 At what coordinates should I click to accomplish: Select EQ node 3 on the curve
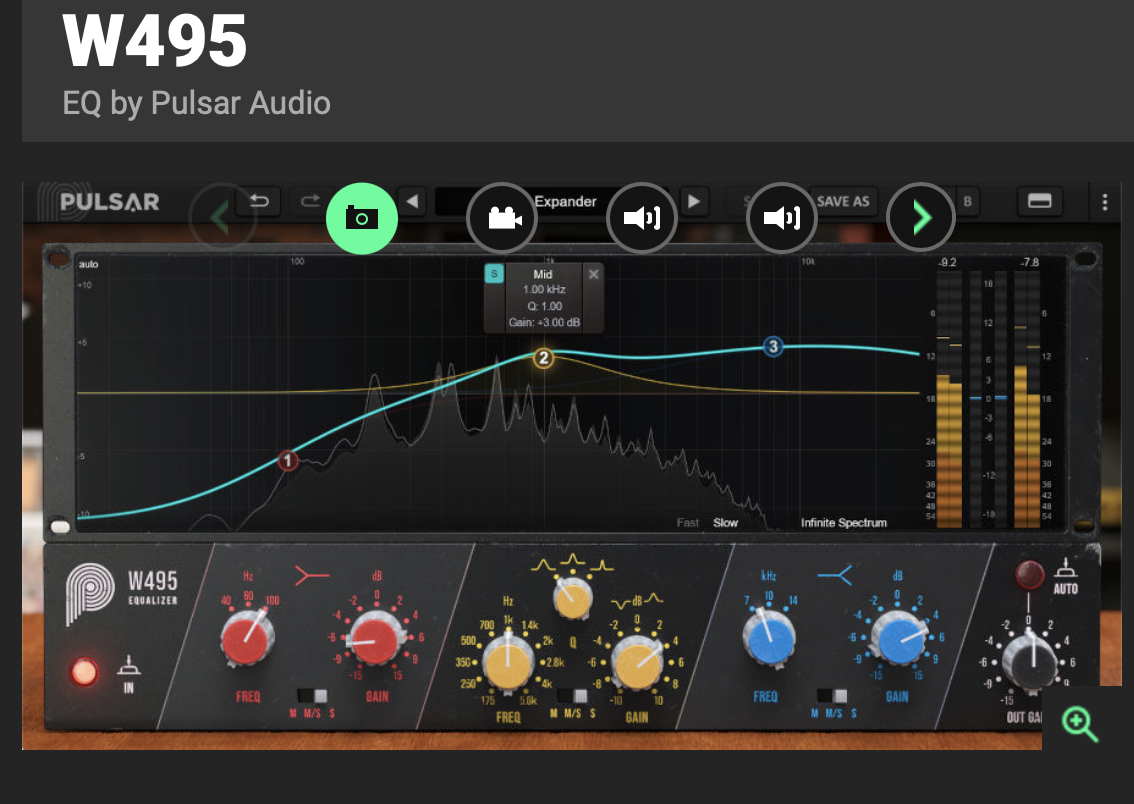tap(773, 346)
